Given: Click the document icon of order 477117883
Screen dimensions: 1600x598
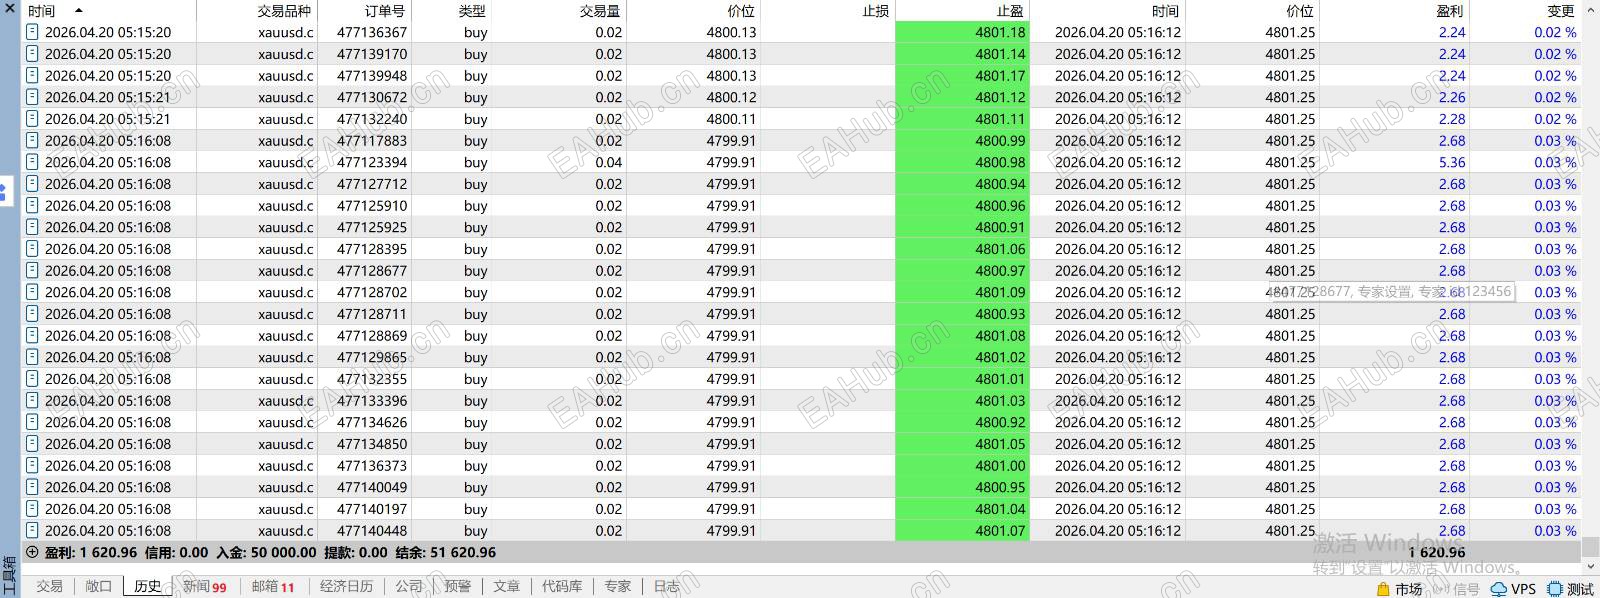Looking at the screenshot, I should tap(32, 140).
